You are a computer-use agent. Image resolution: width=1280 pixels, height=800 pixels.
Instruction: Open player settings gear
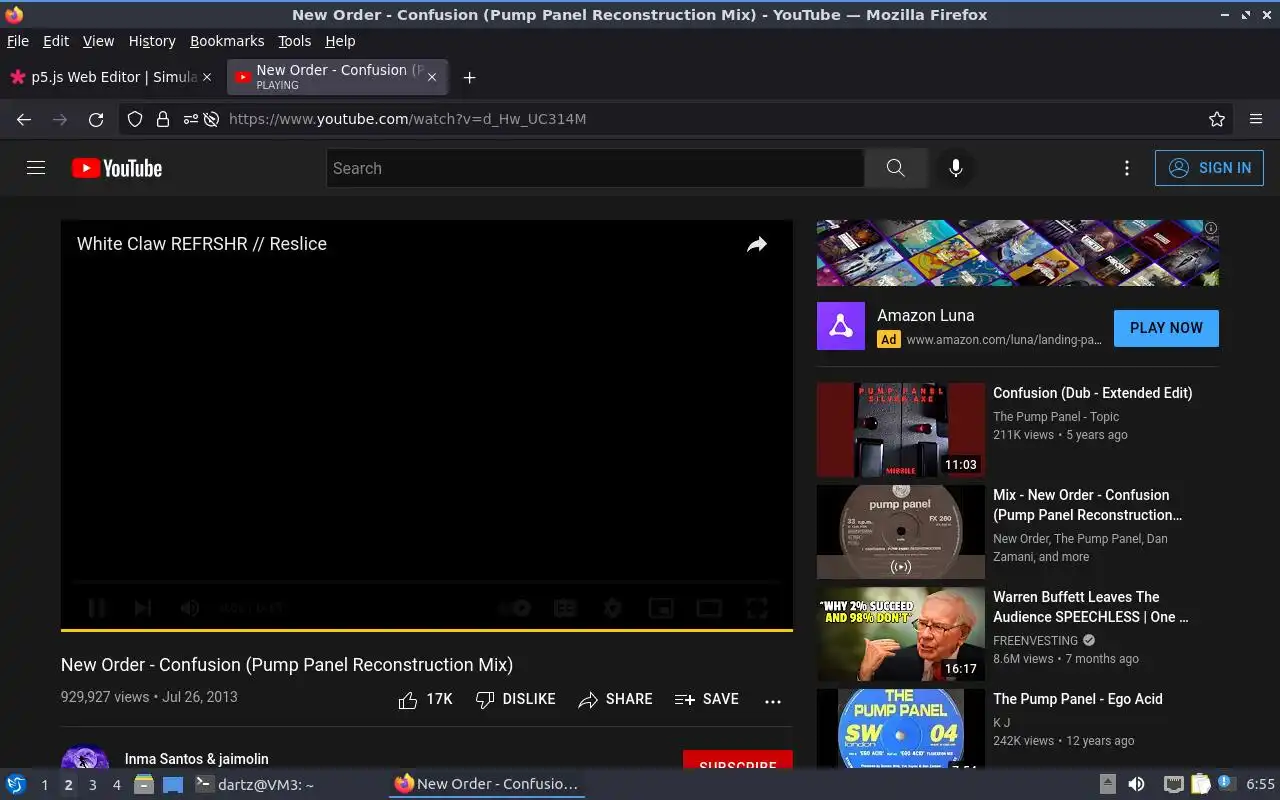[x=613, y=607]
